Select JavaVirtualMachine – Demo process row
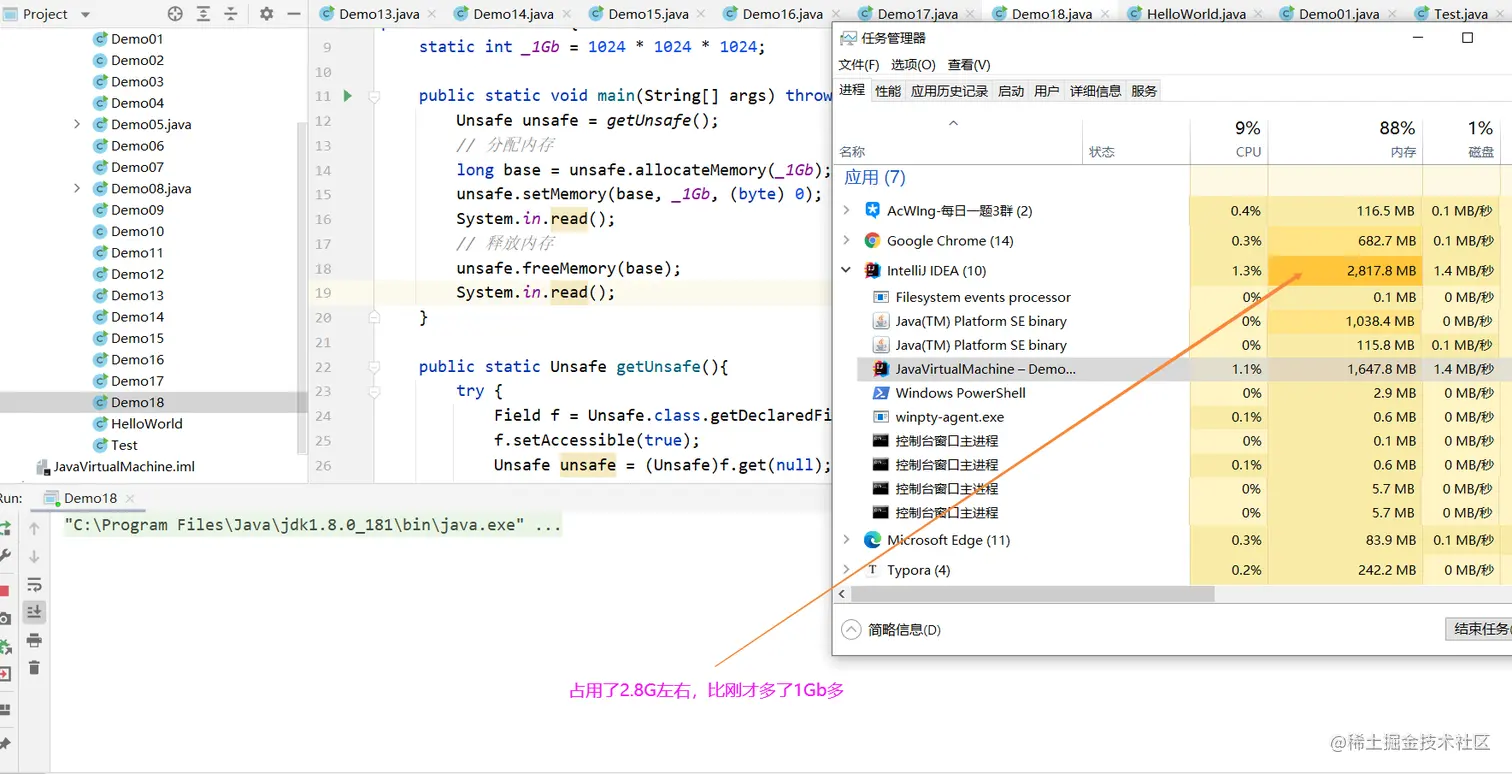The width and height of the screenshot is (1512, 774). (1171, 369)
